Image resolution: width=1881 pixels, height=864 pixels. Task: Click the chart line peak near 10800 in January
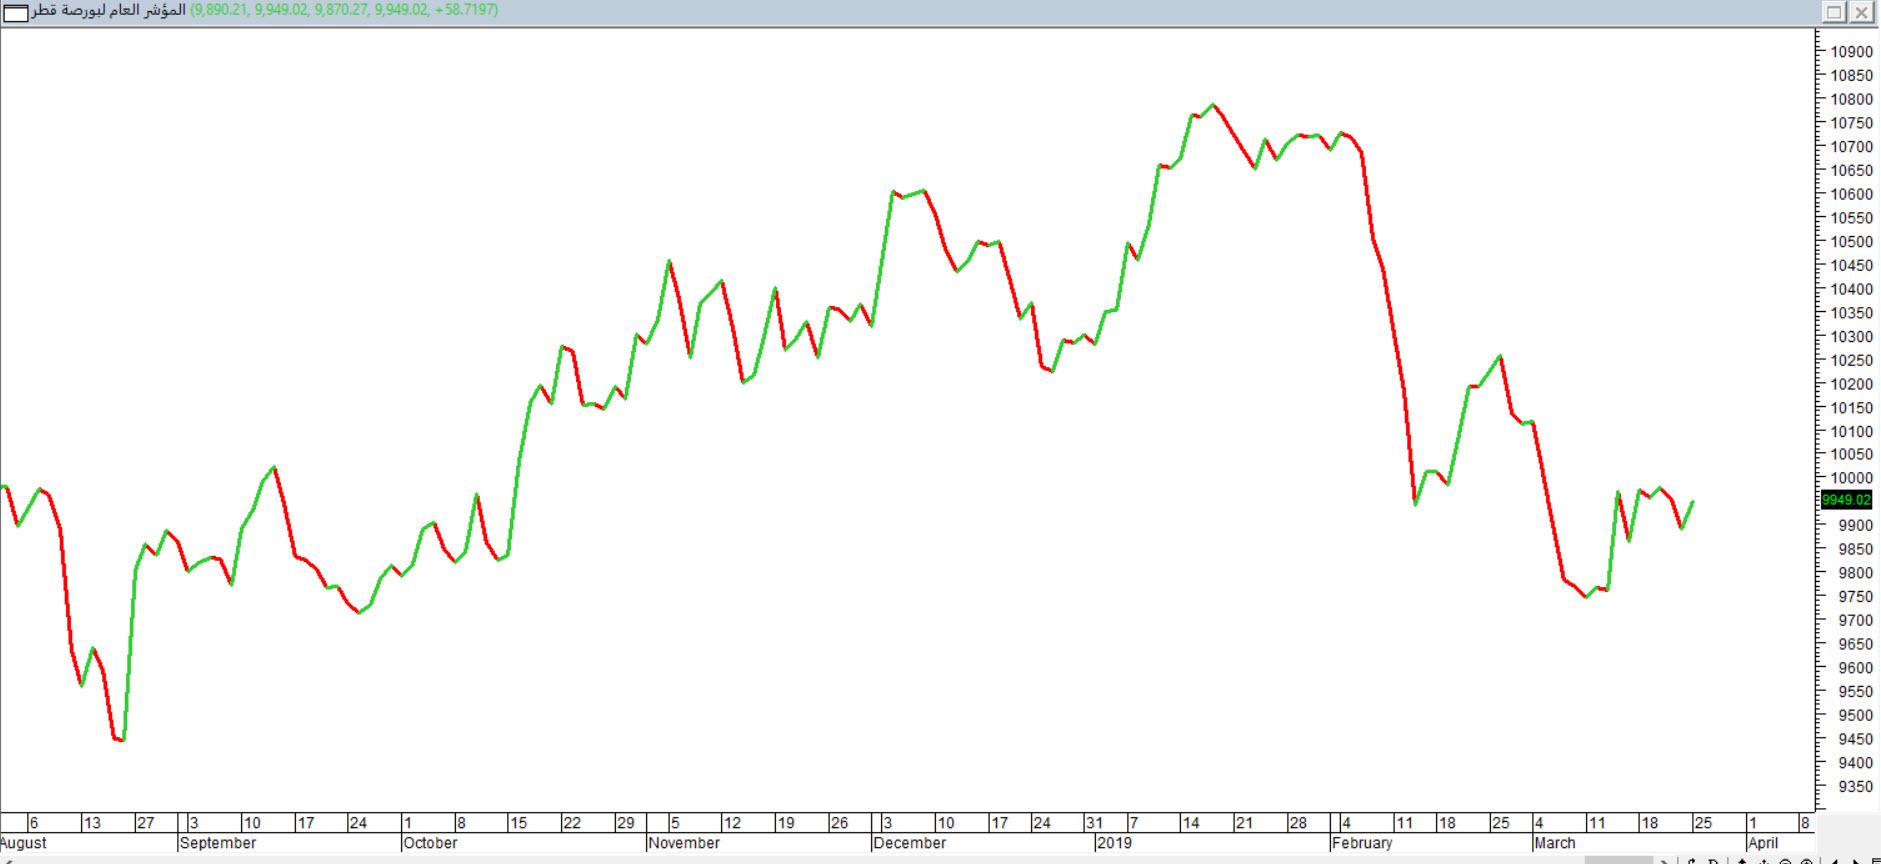pos(1213,104)
